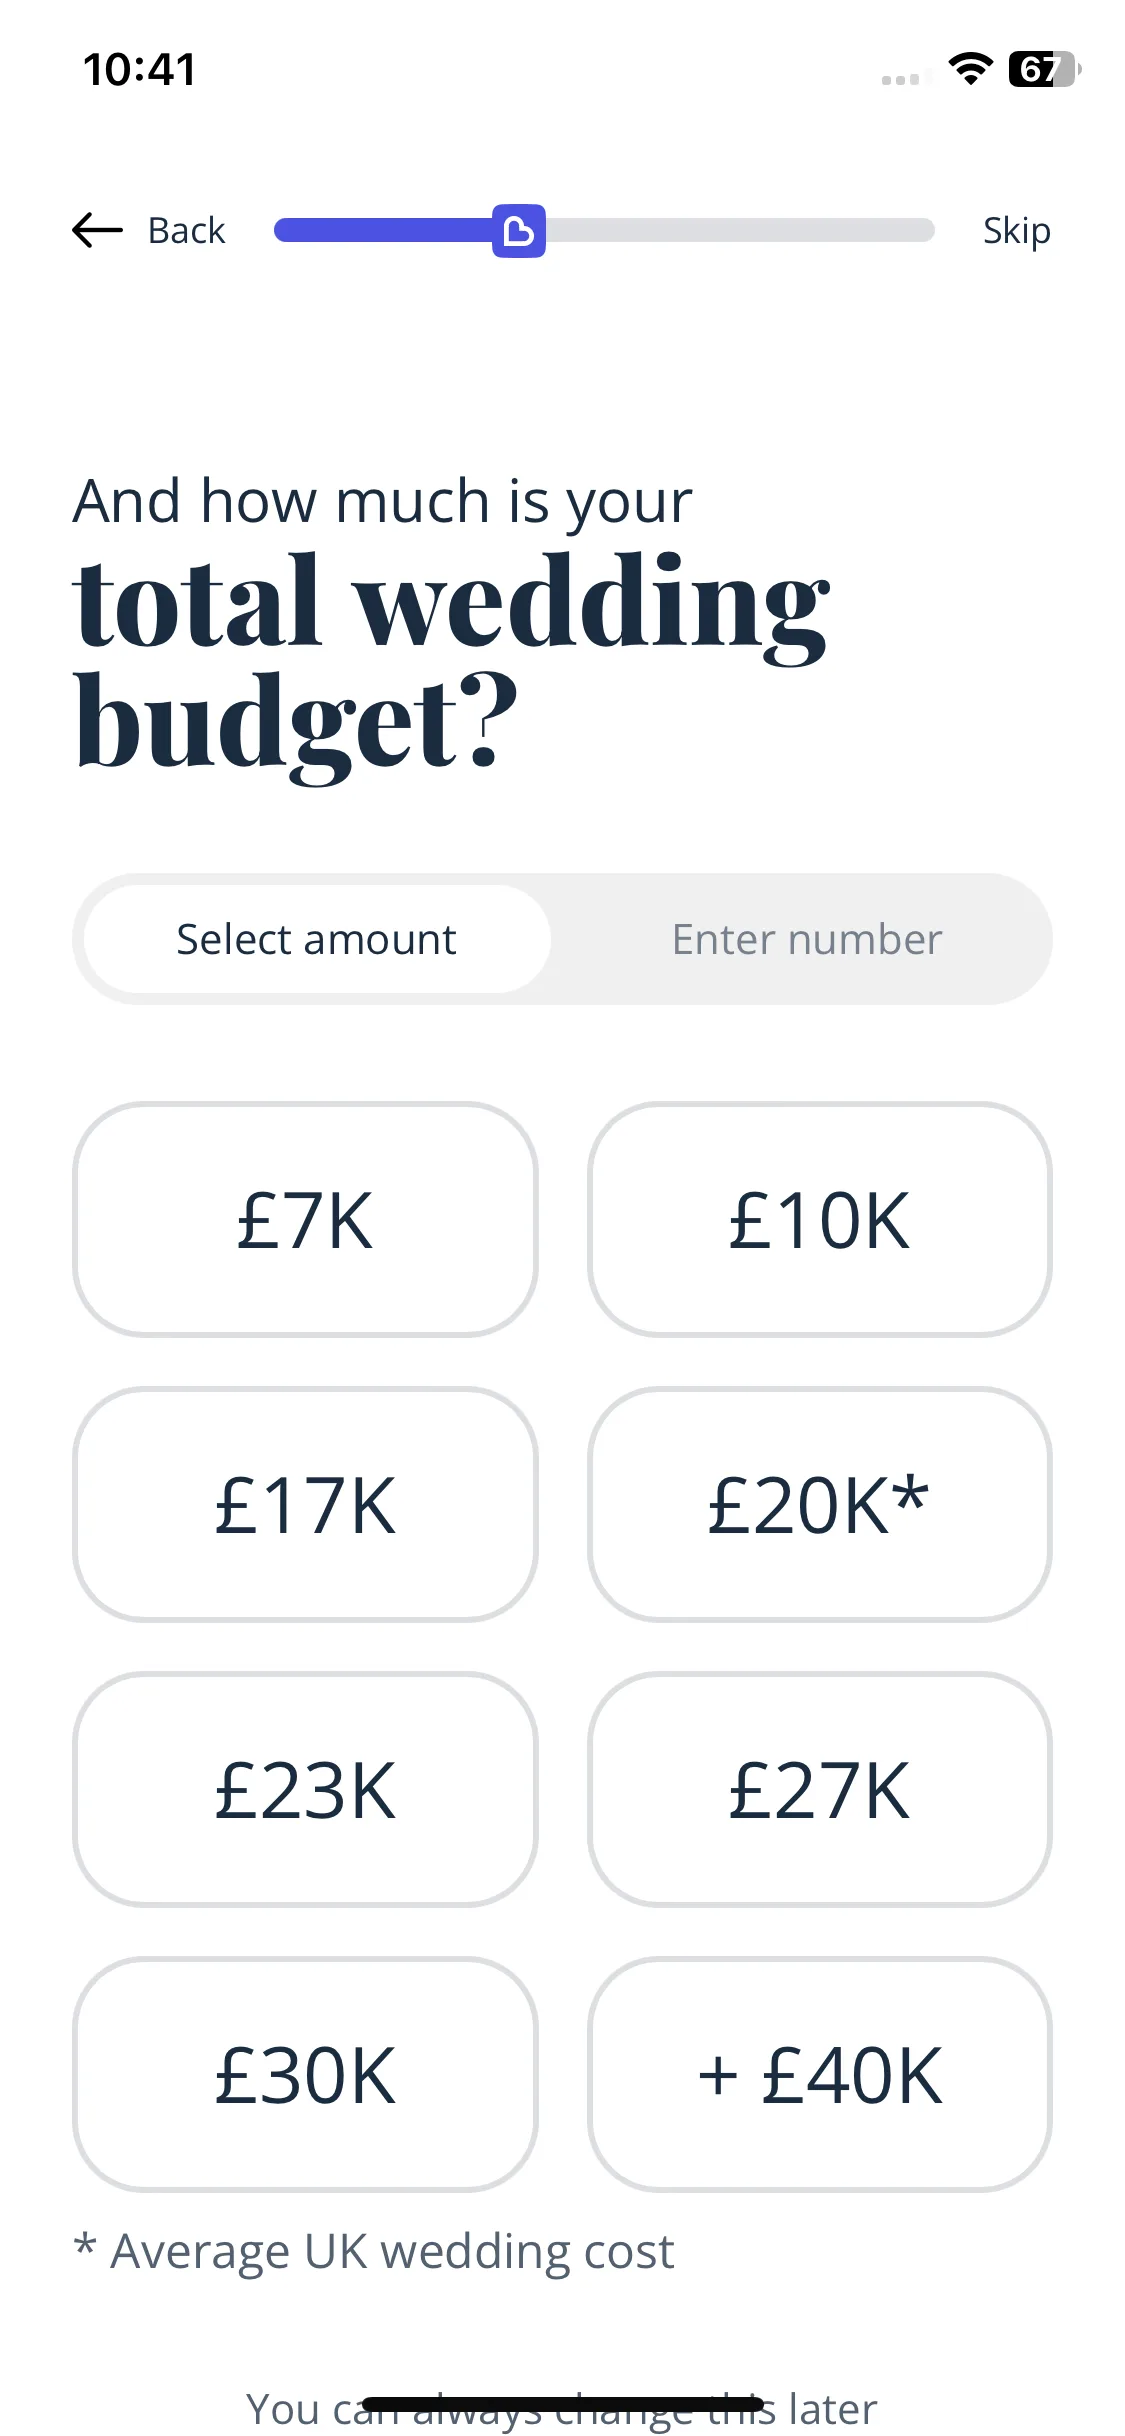Click the grey unfilled progress bar section
The width and height of the screenshot is (1125, 2436).
(x=740, y=231)
